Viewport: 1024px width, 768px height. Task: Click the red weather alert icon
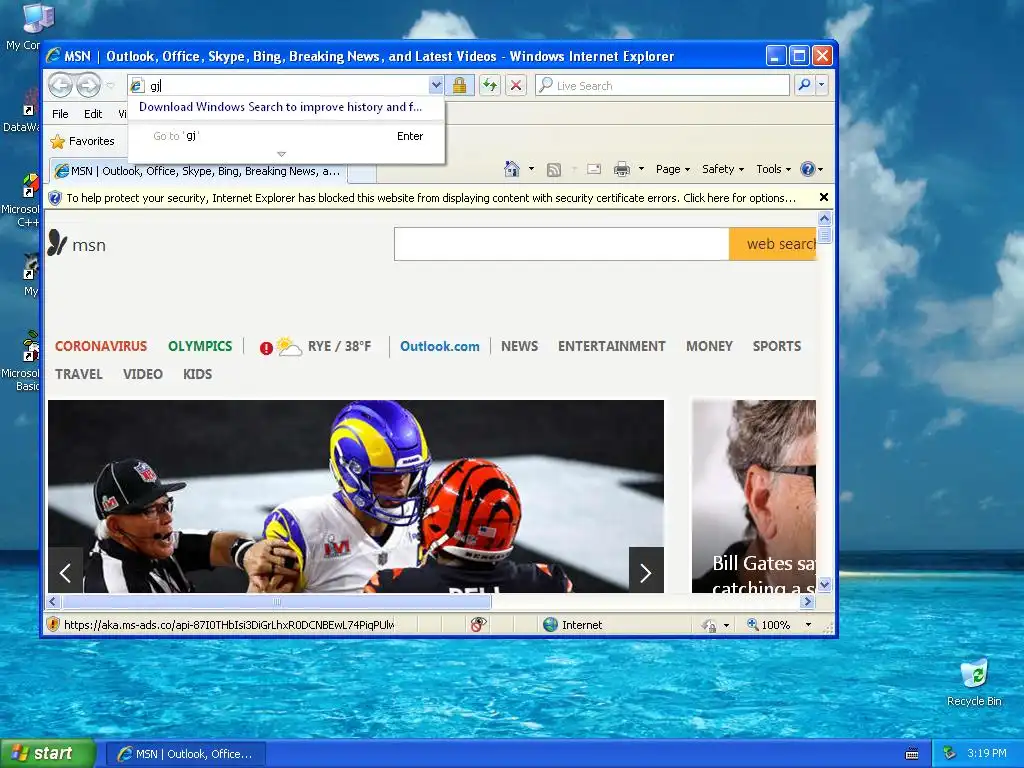[266, 348]
